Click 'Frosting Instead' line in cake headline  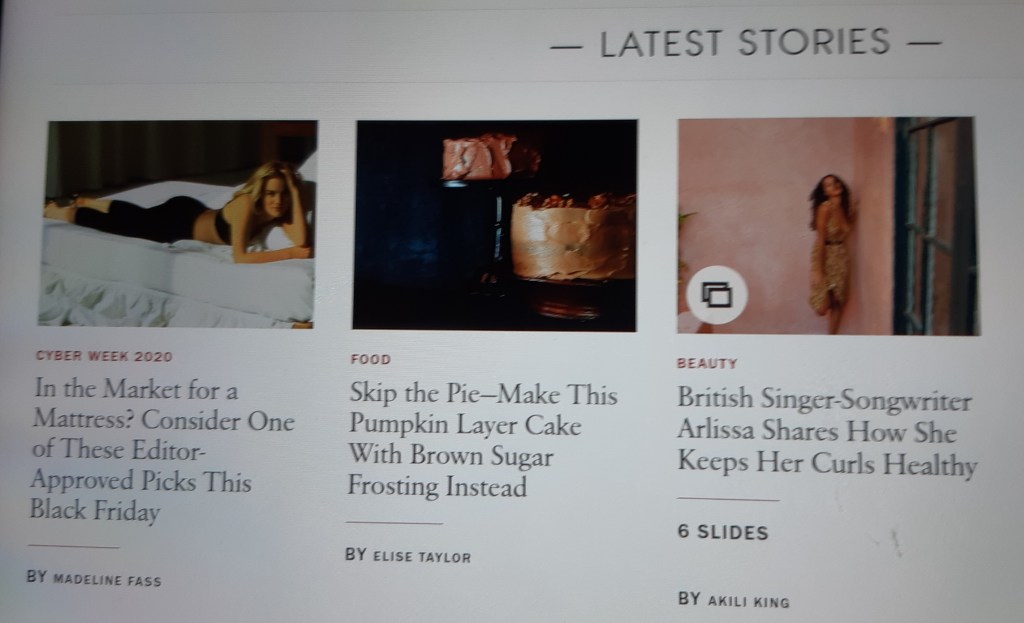[x=437, y=487]
